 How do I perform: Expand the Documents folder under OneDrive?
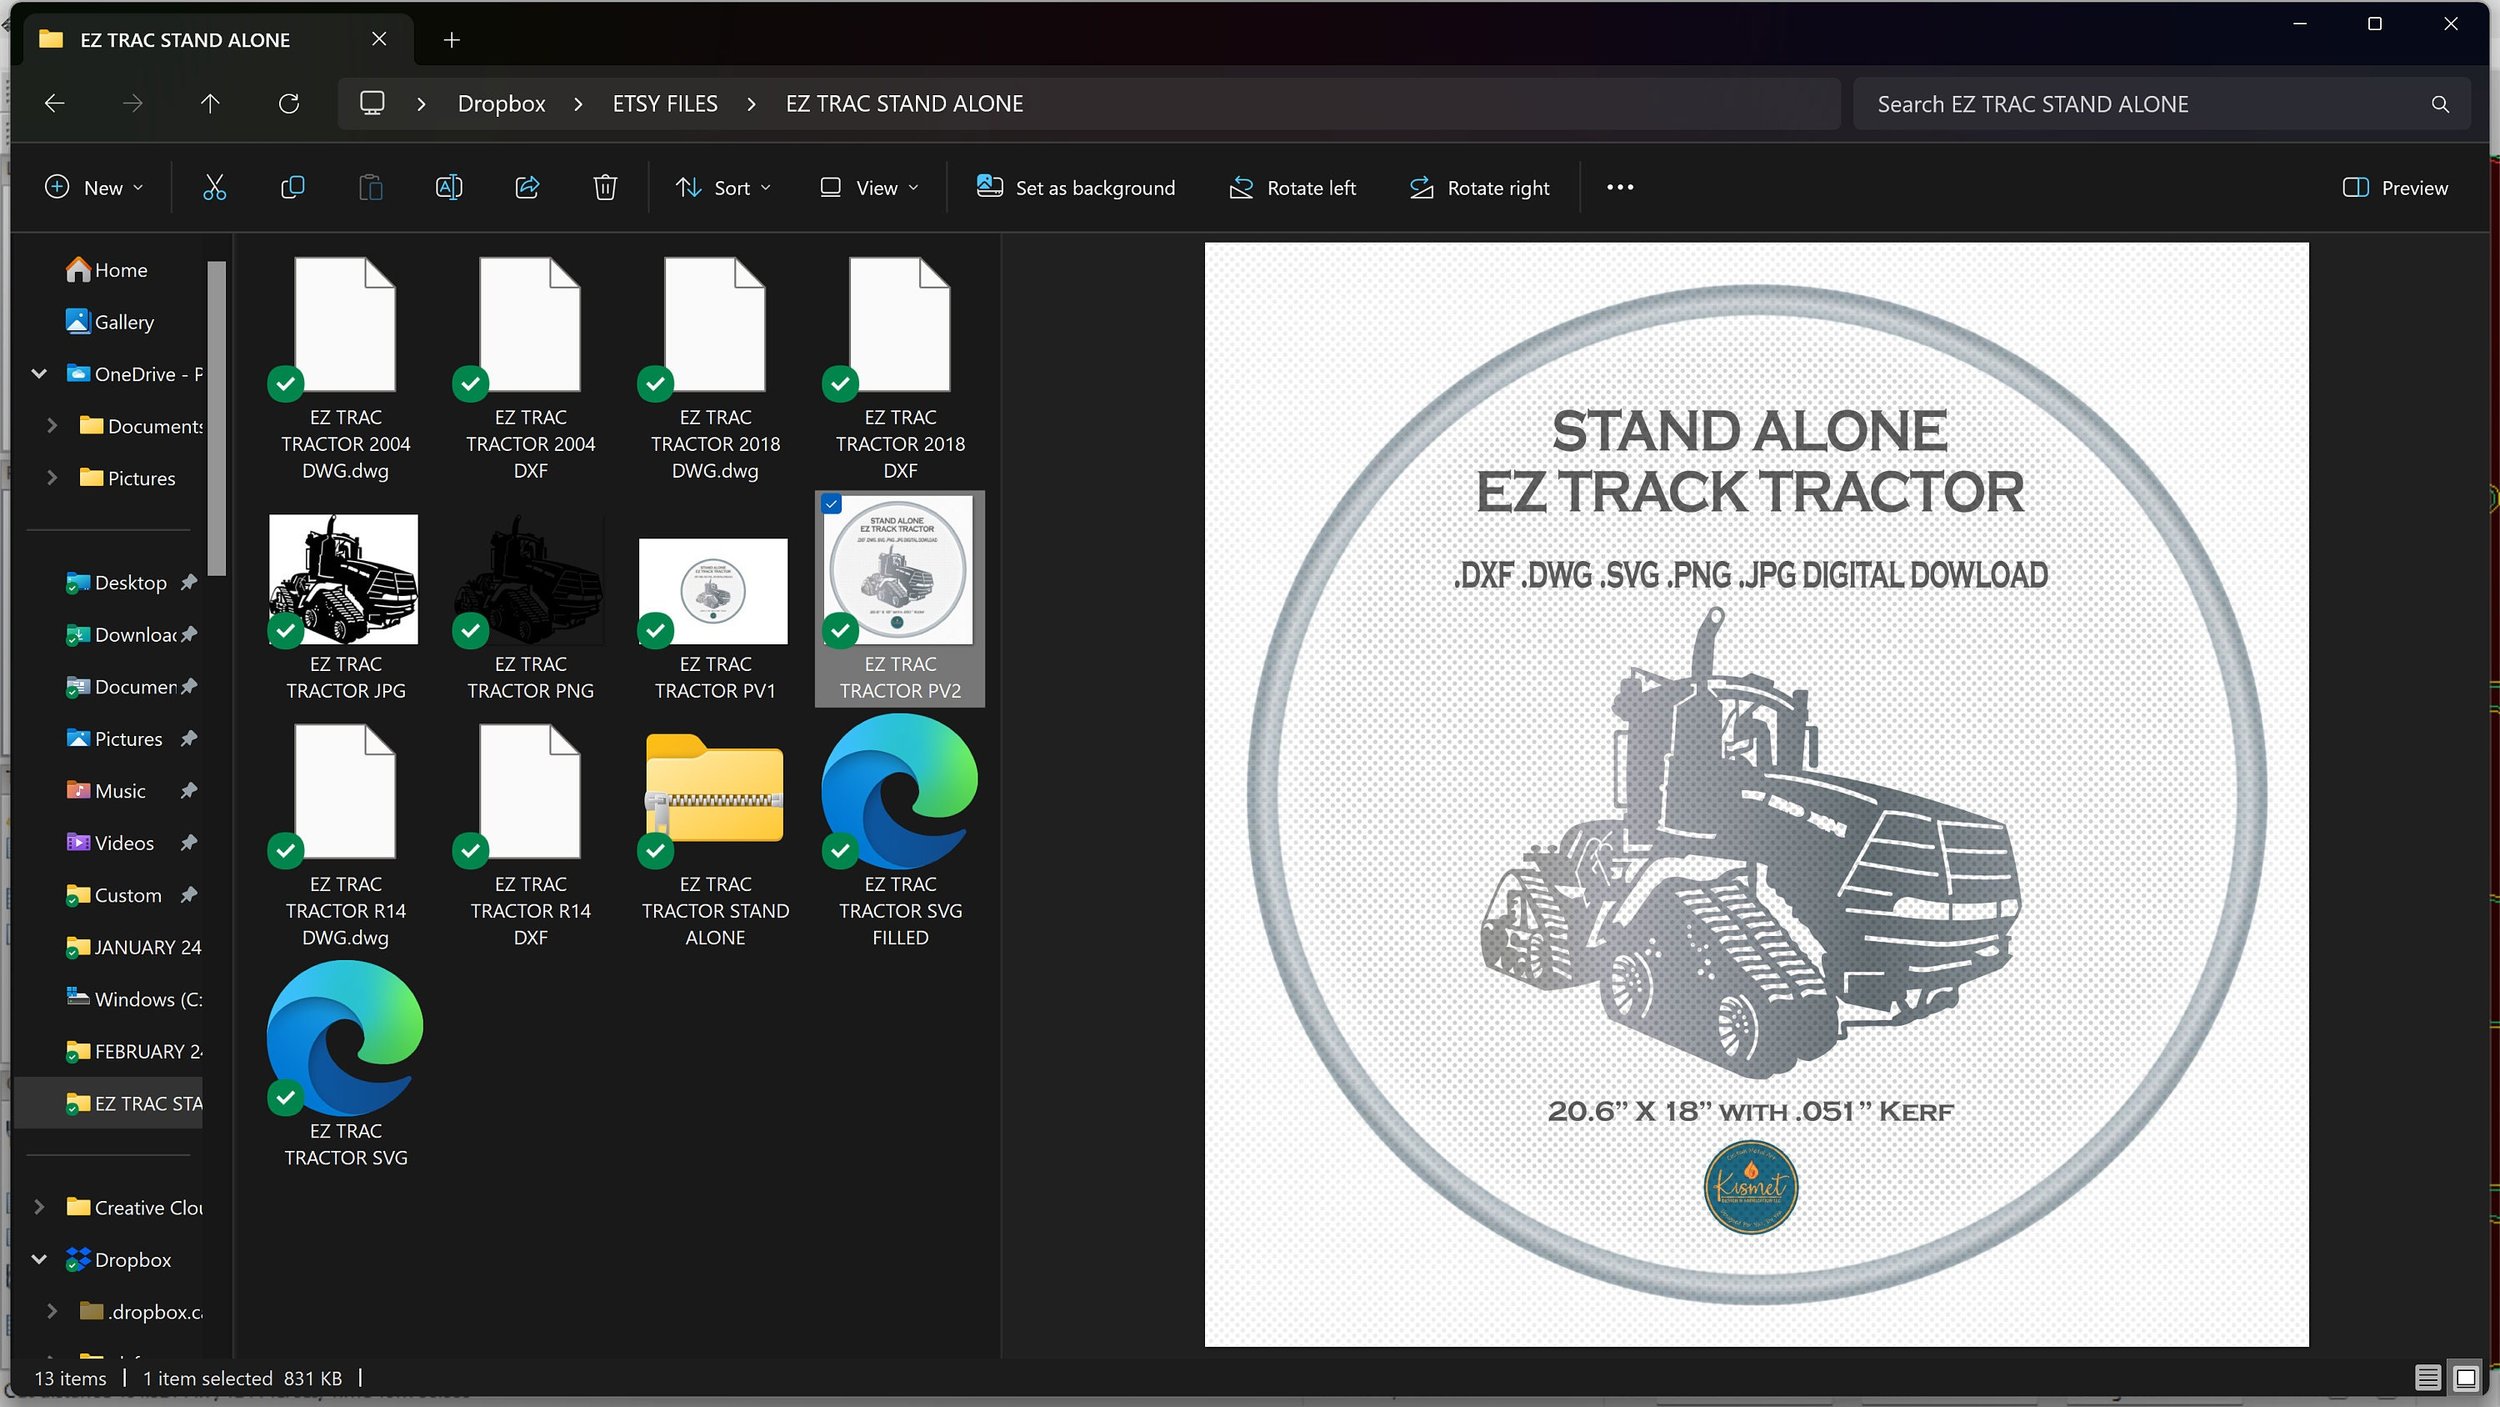[x=52, y=426]
